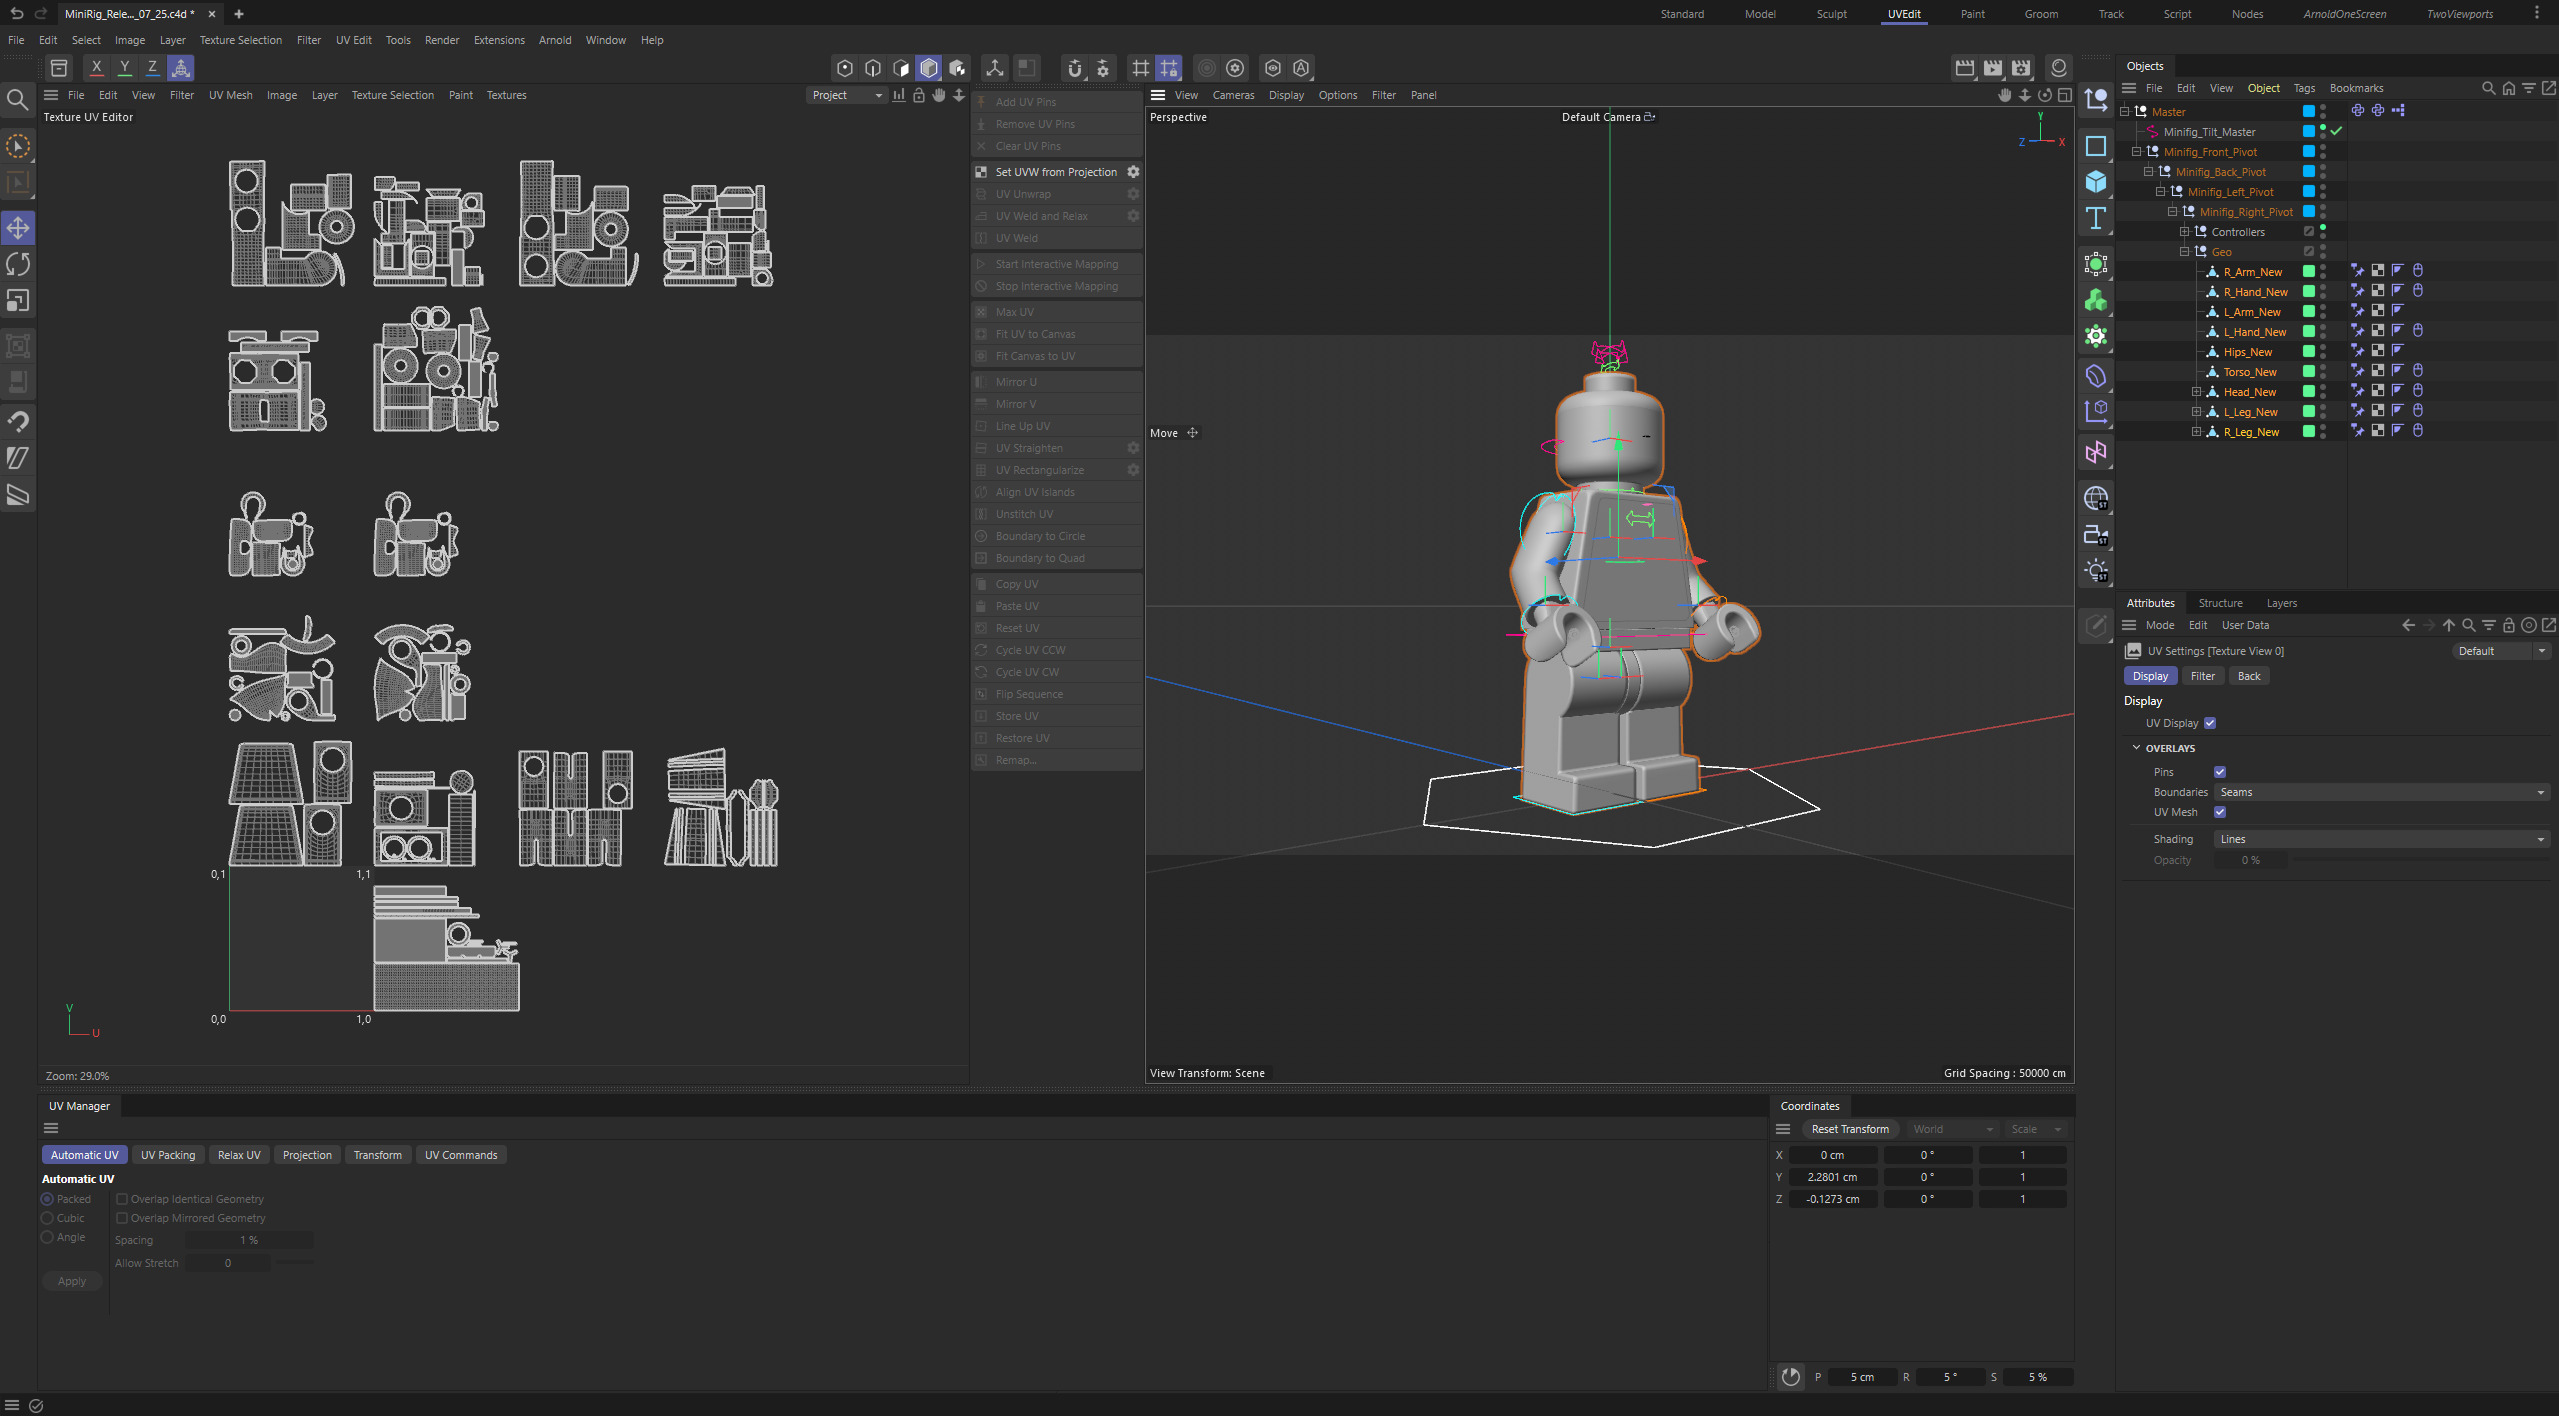Open the Shading Lines dropdown

2381,839
